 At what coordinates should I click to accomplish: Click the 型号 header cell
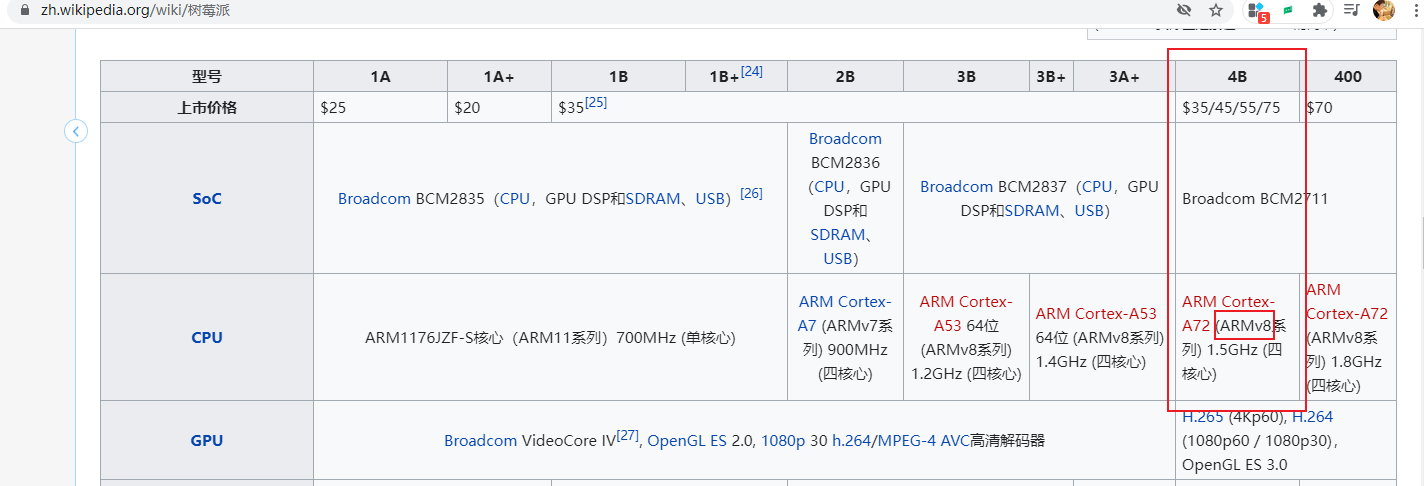pyautogui.click(x=207, y=76)
